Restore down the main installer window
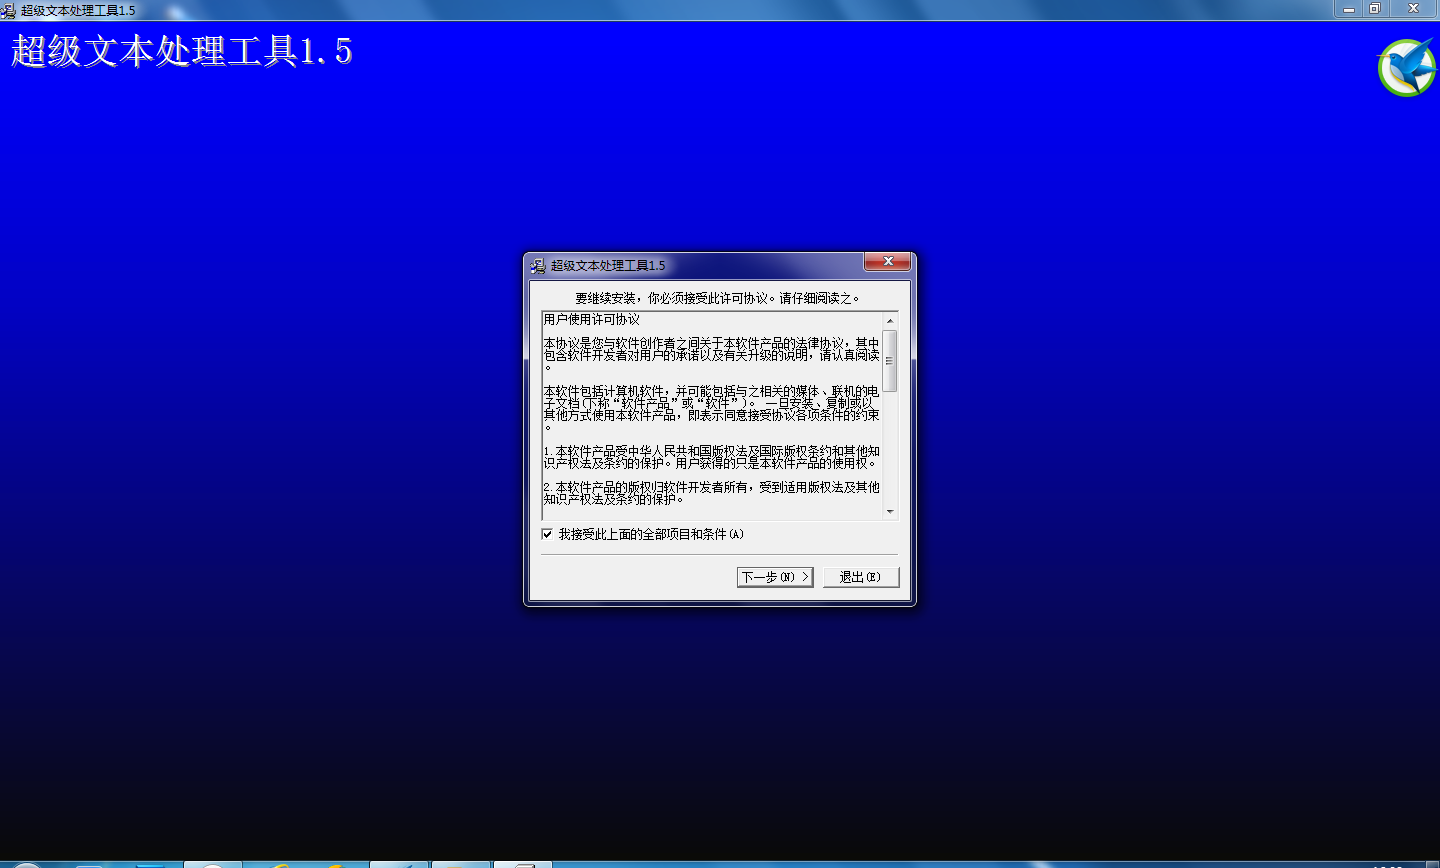The width and height of the screenshot is (1440, 868). pos(1375,9)
